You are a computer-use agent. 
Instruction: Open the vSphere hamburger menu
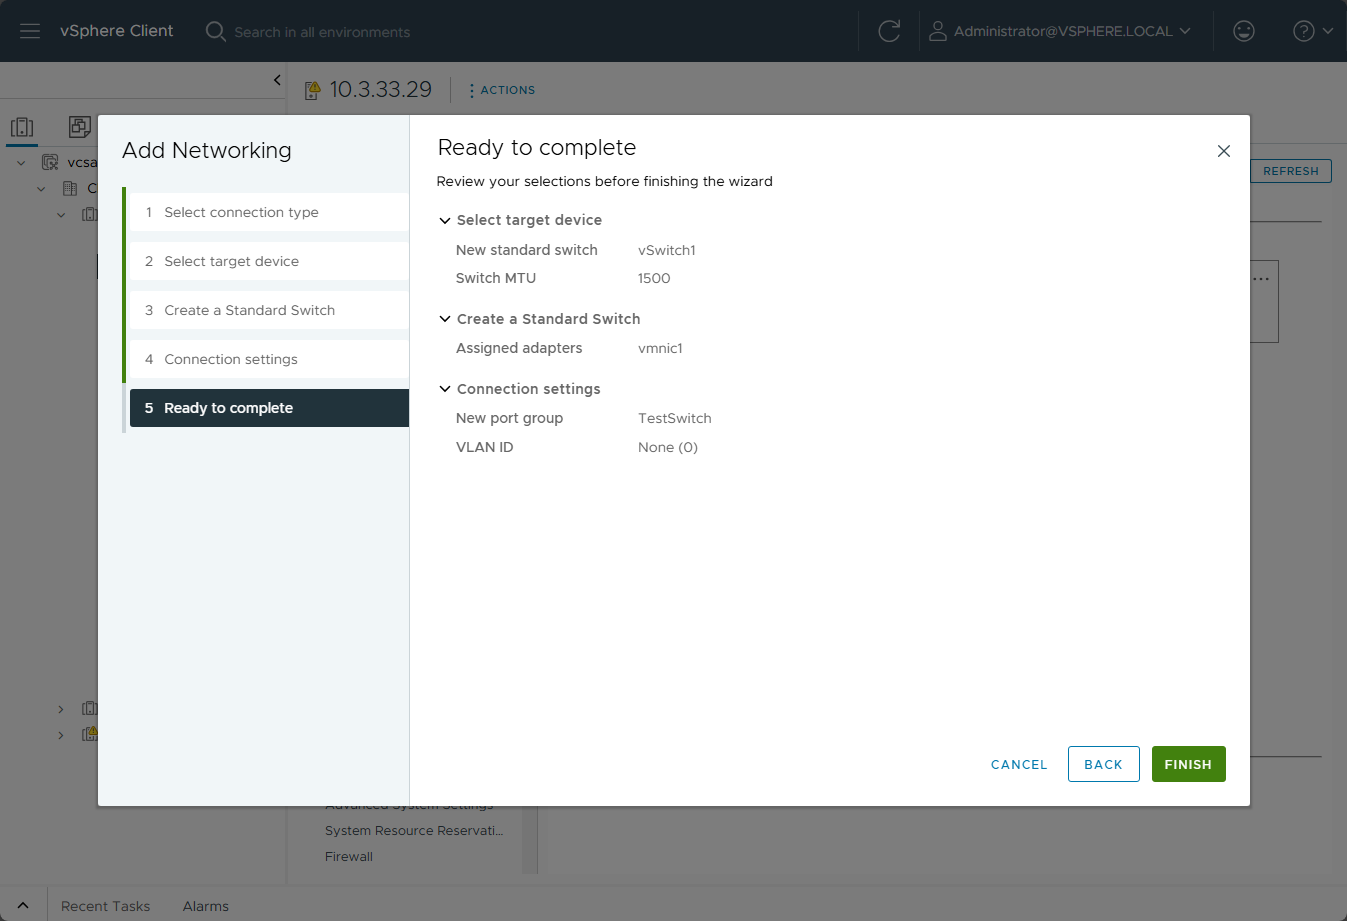30,31
